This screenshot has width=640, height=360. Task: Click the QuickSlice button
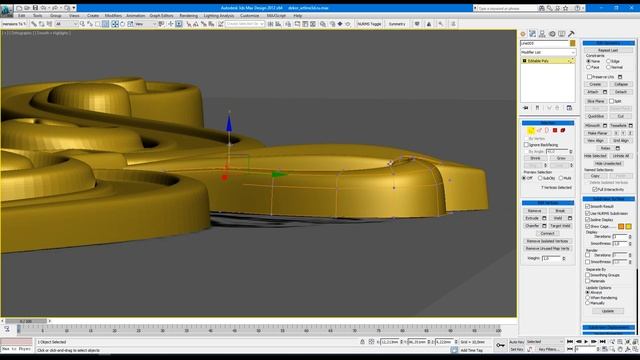coord(596,116)
